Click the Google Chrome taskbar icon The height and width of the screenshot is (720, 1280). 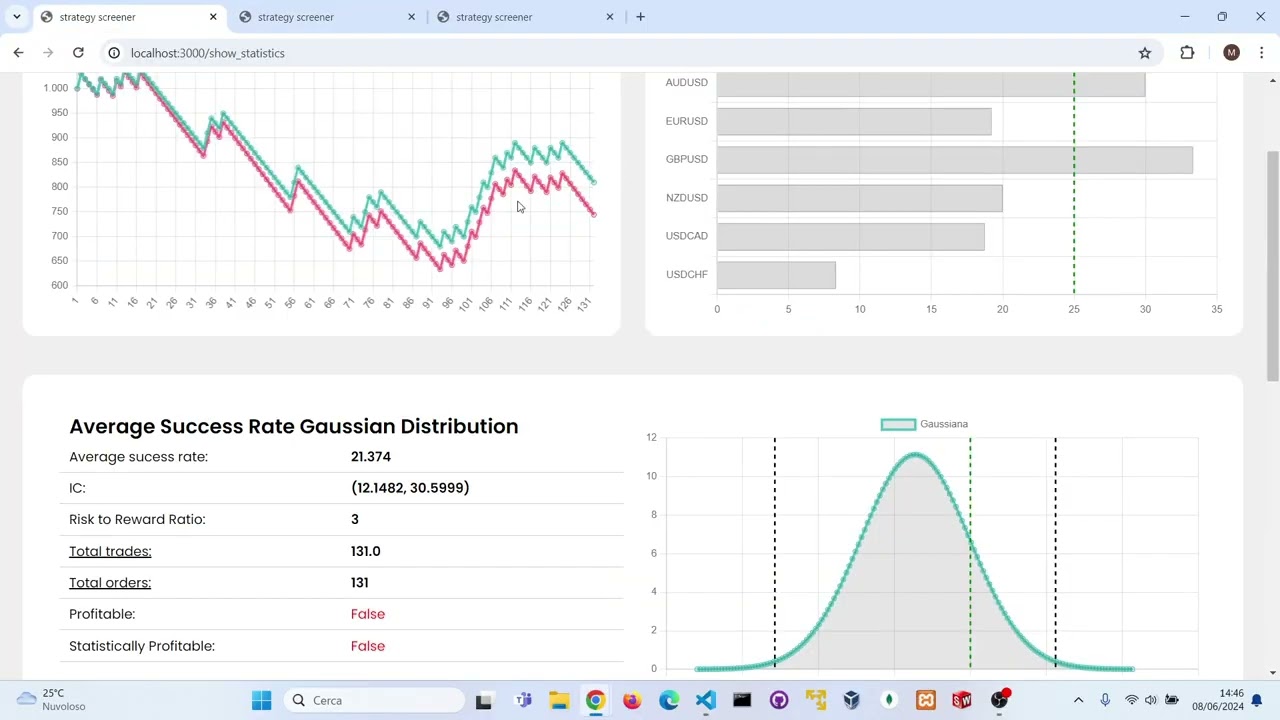point(595,700)
